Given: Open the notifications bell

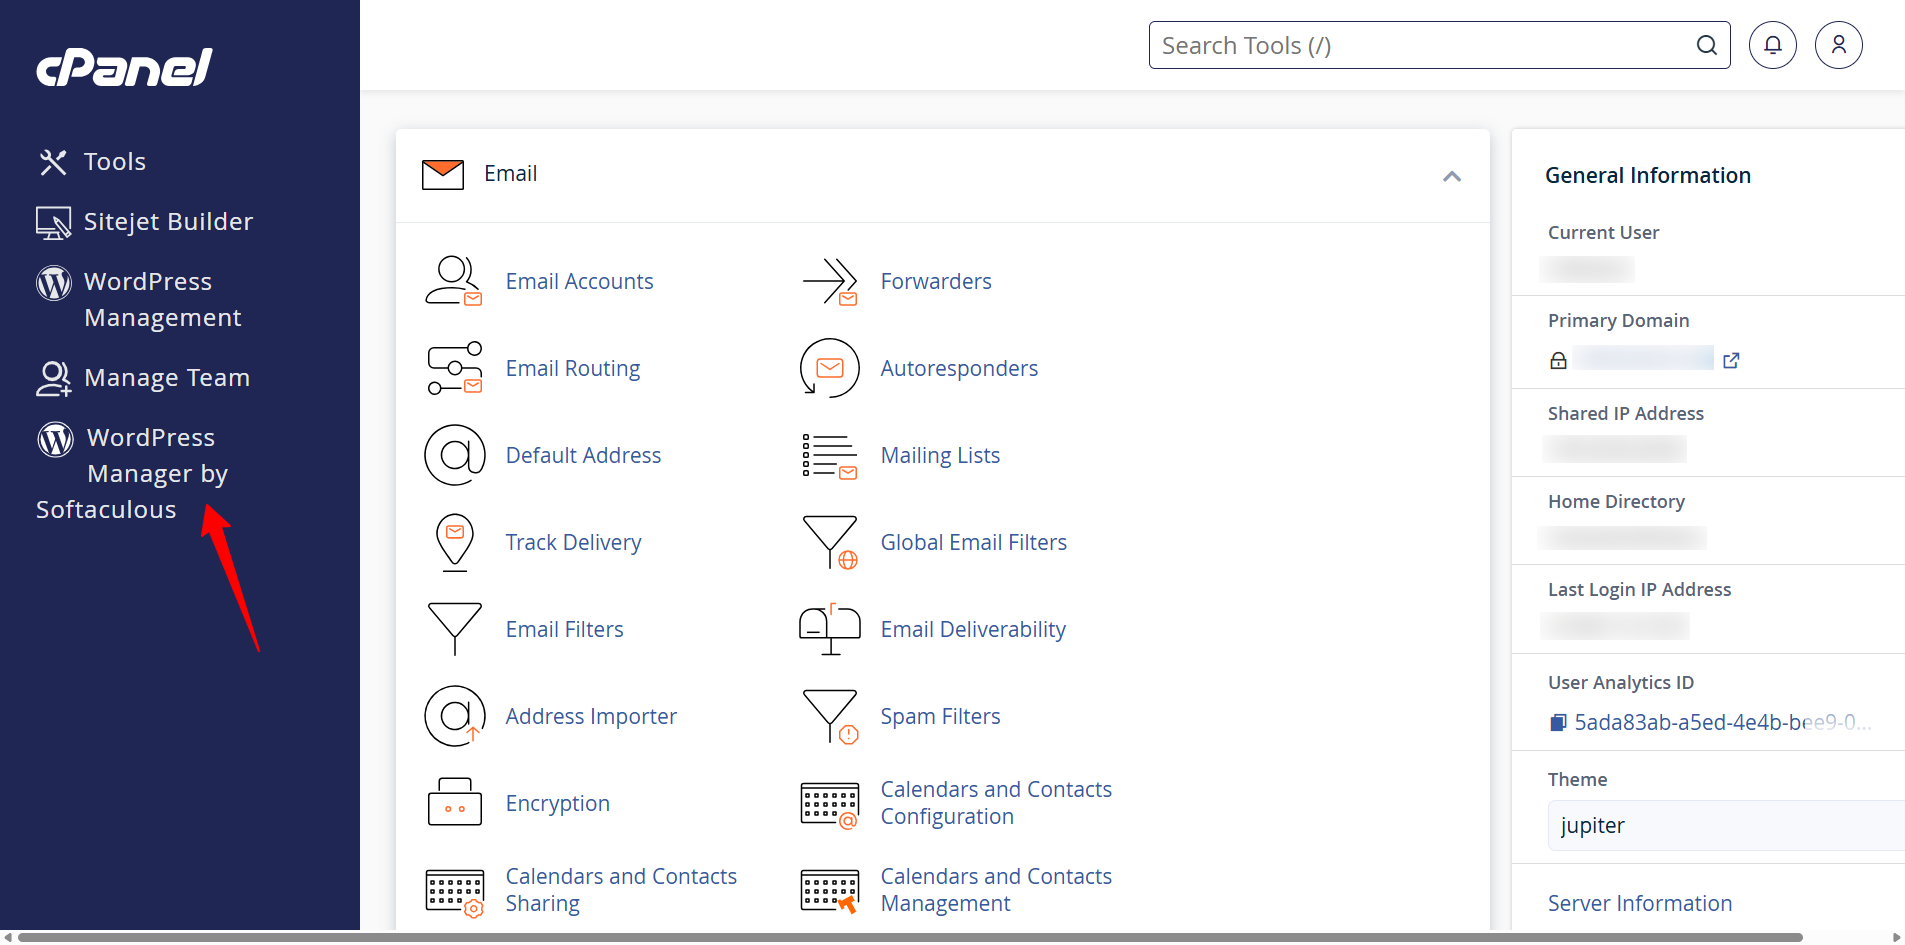Looking at the screenshot, I should click(1772, 45).
